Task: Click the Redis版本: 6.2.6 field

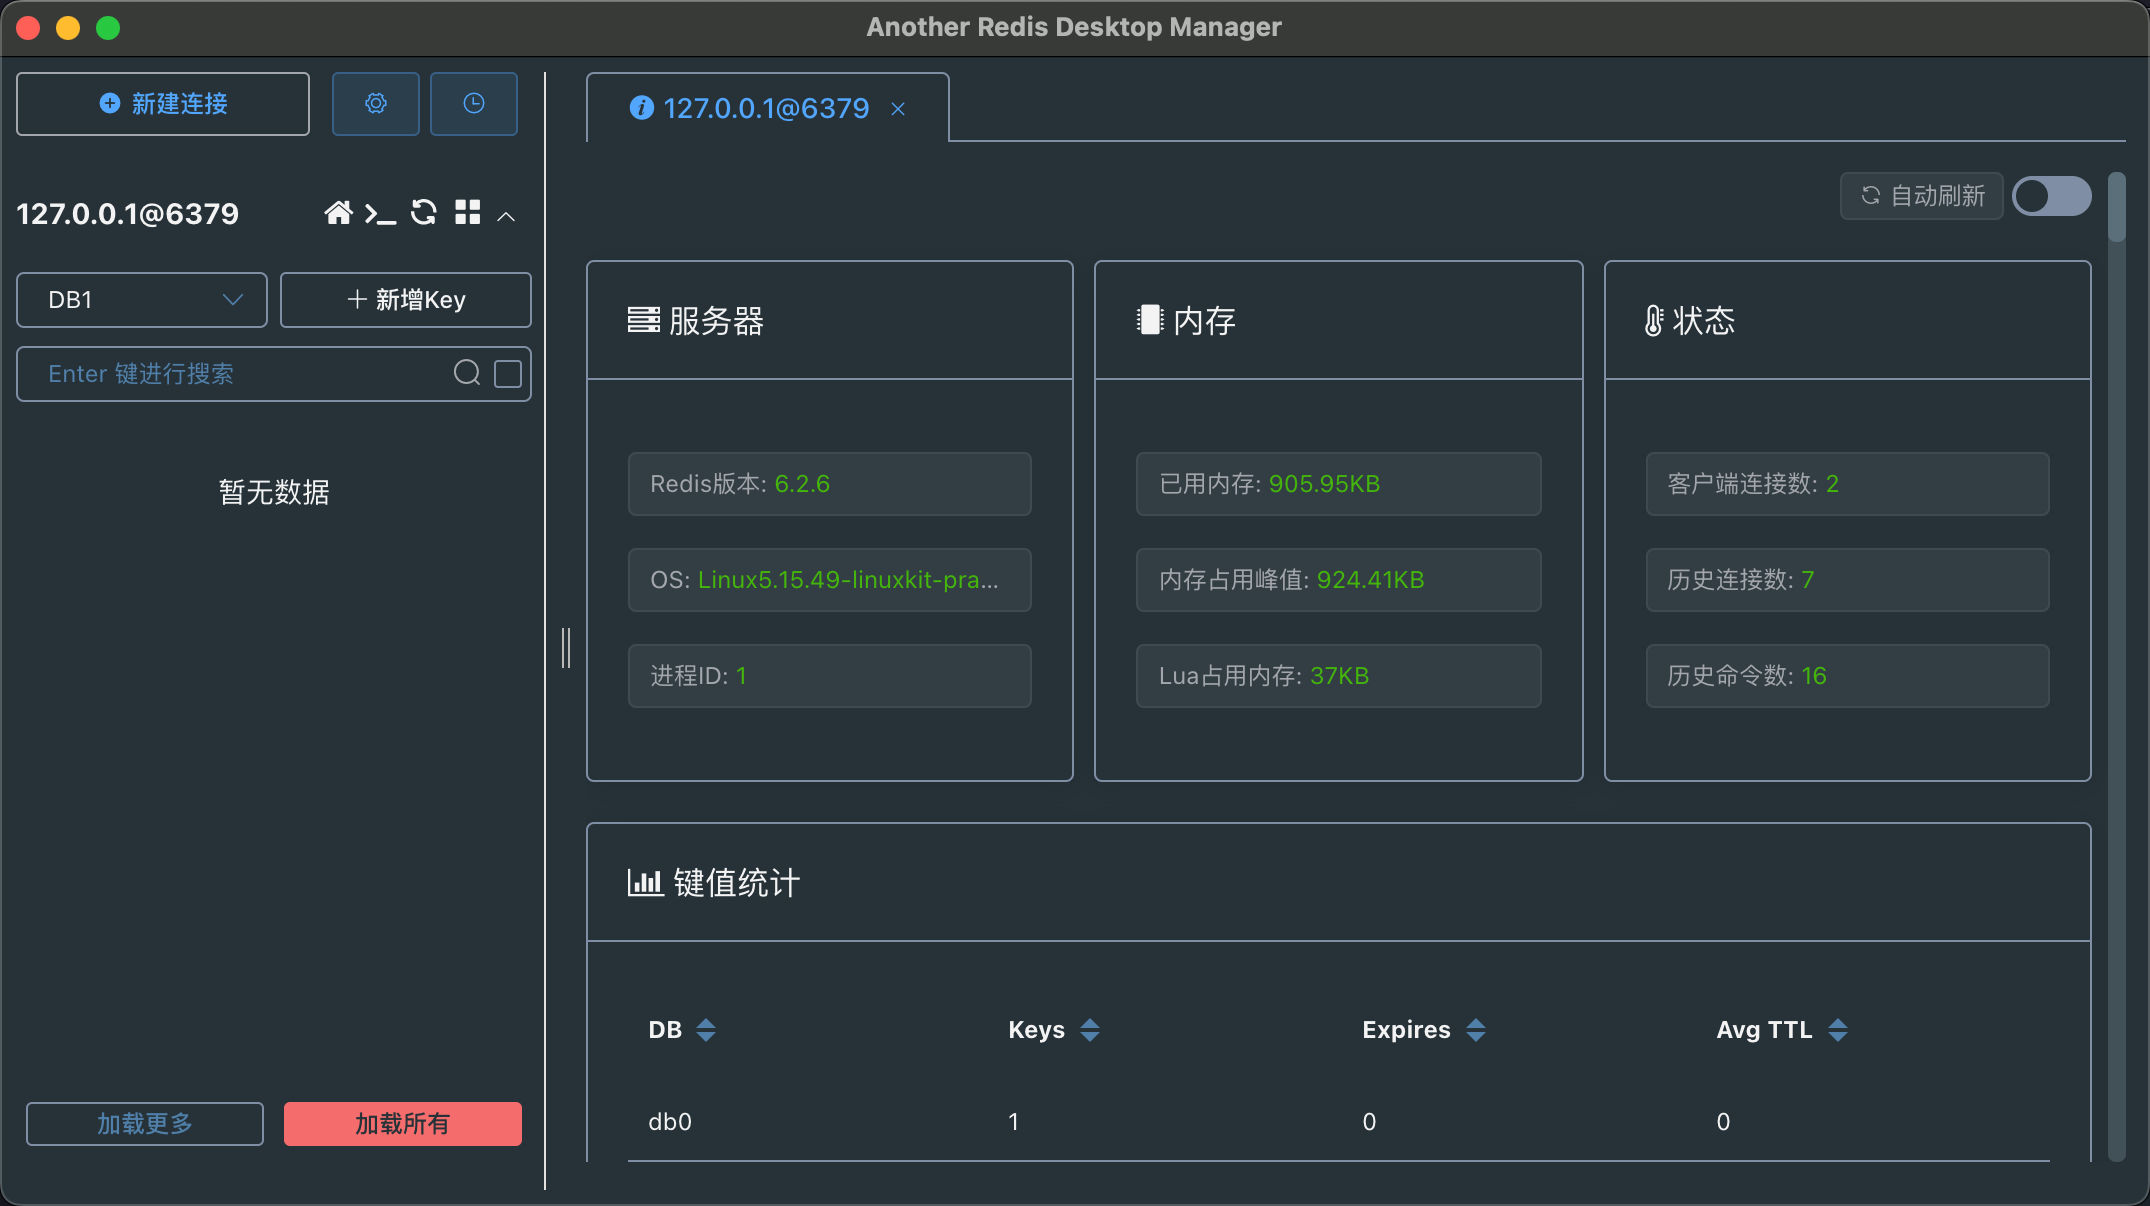Action: pos(830,484)
